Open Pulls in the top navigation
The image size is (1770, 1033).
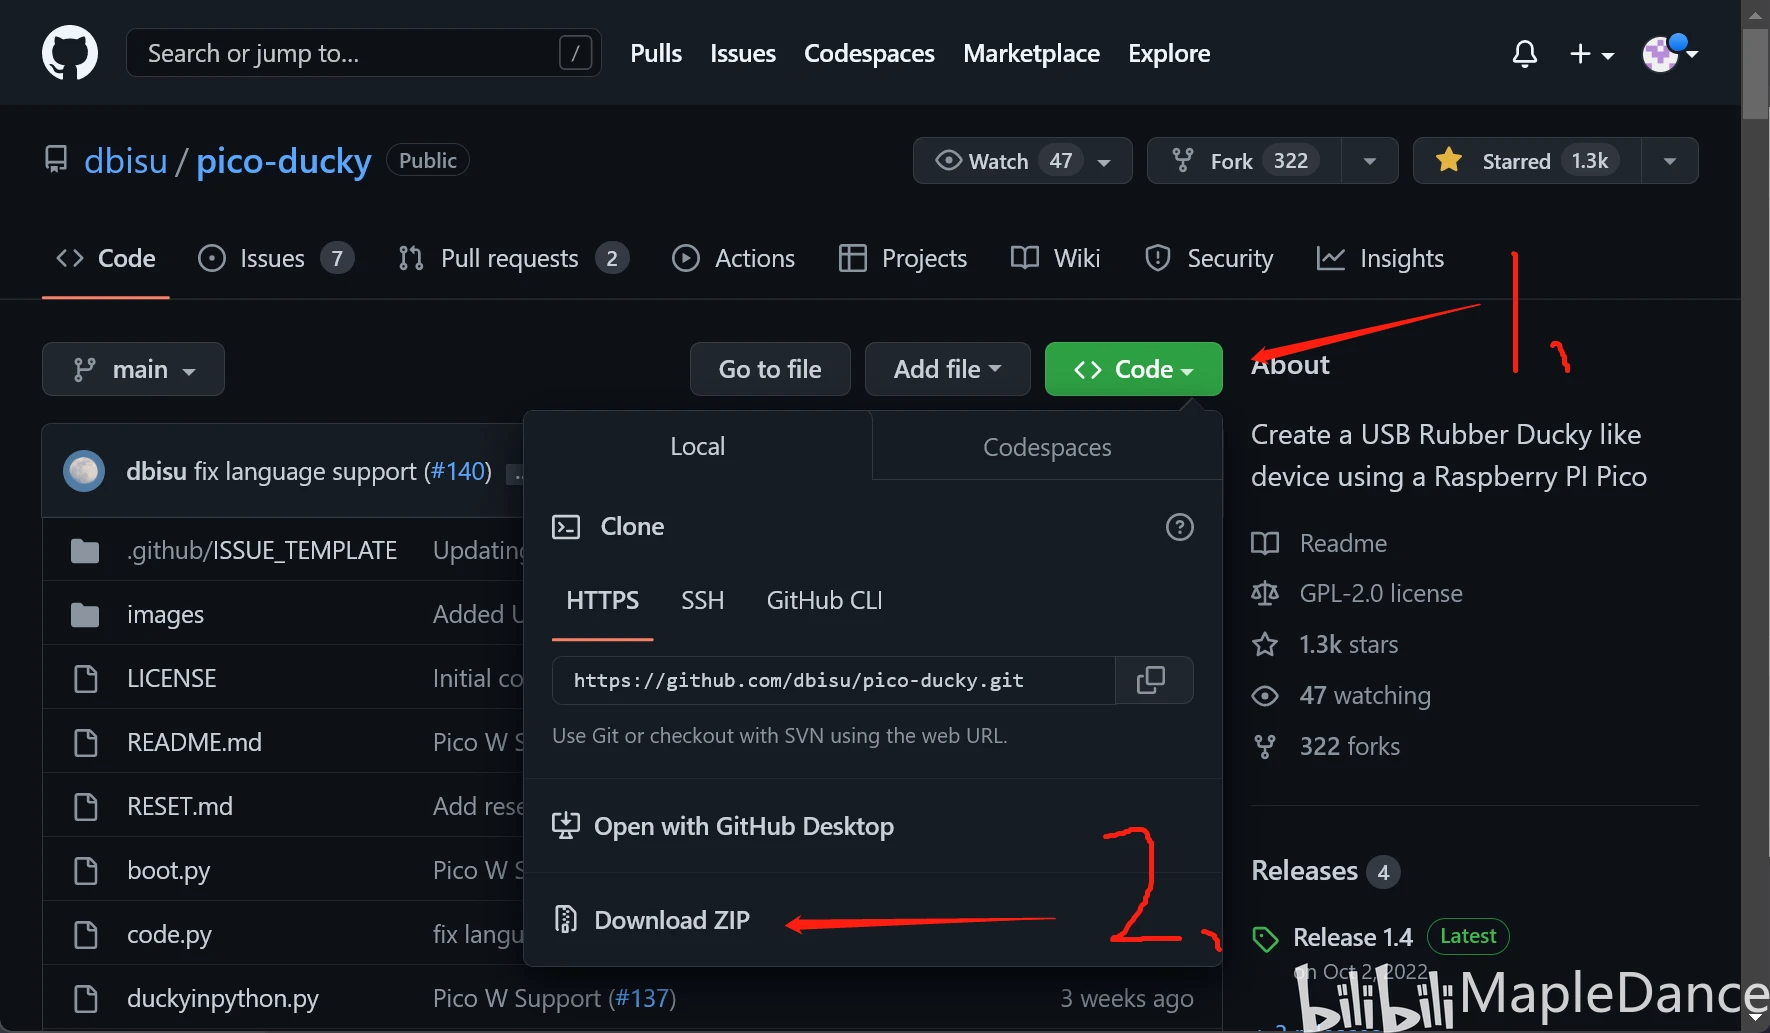656,53
